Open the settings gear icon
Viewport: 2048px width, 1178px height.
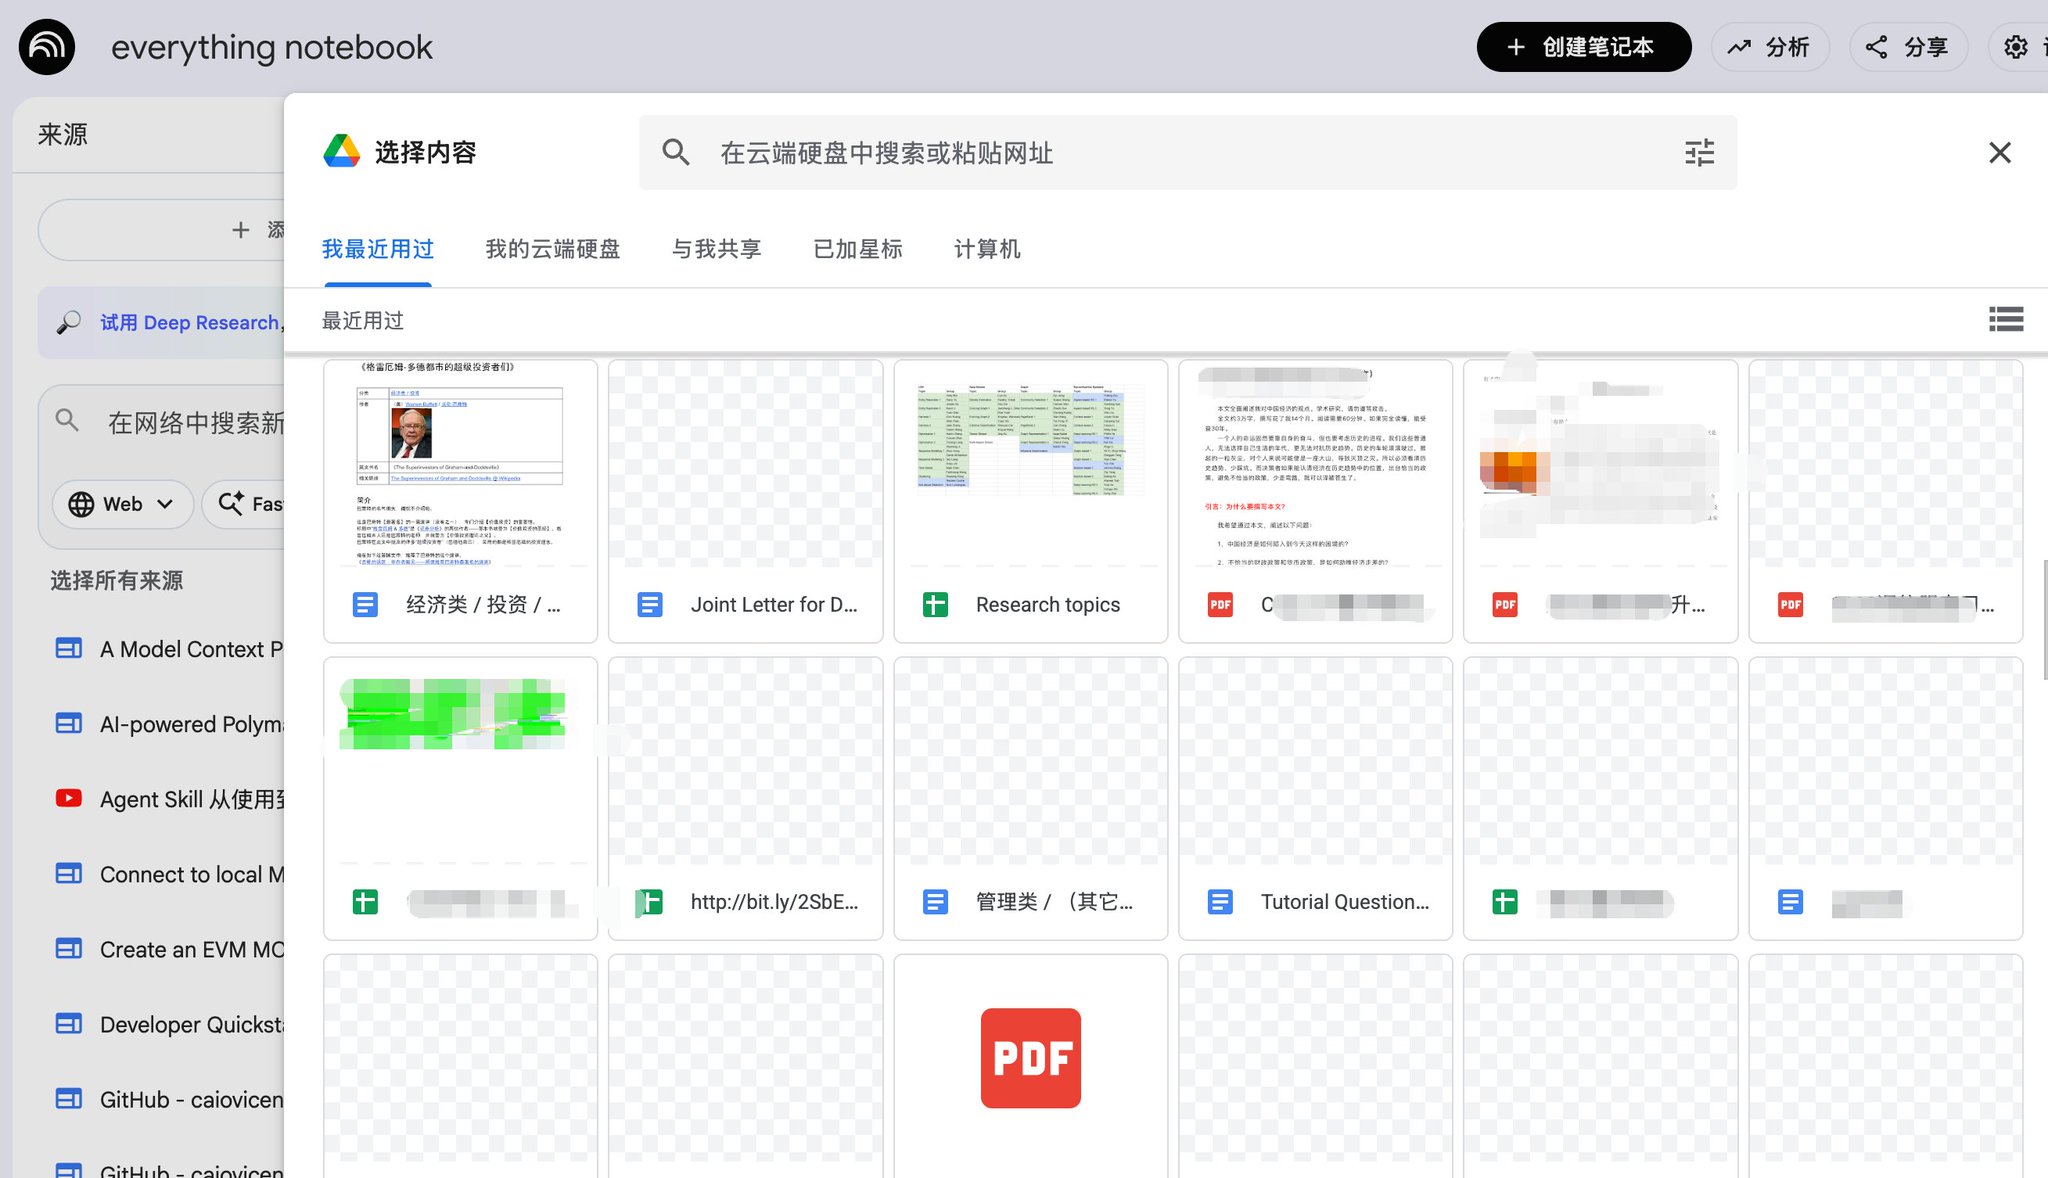pos(2016,47)
